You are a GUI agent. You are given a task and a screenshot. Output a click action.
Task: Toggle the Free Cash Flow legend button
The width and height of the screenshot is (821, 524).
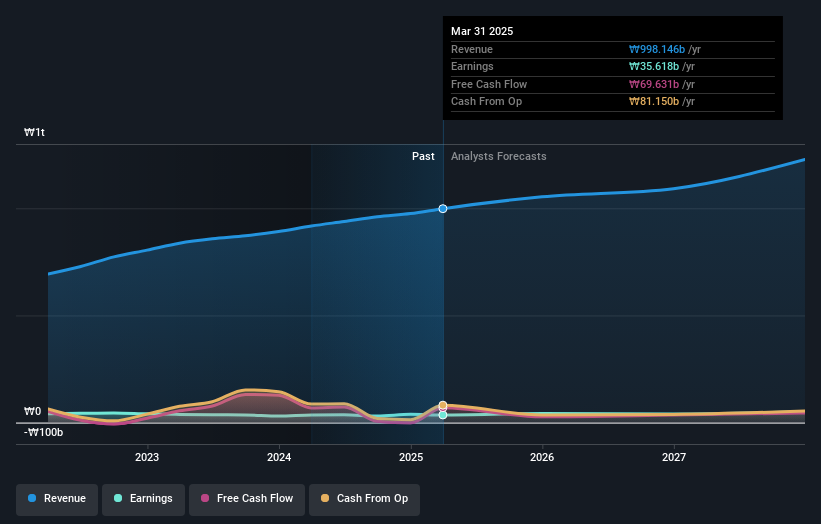pos(247,499)
